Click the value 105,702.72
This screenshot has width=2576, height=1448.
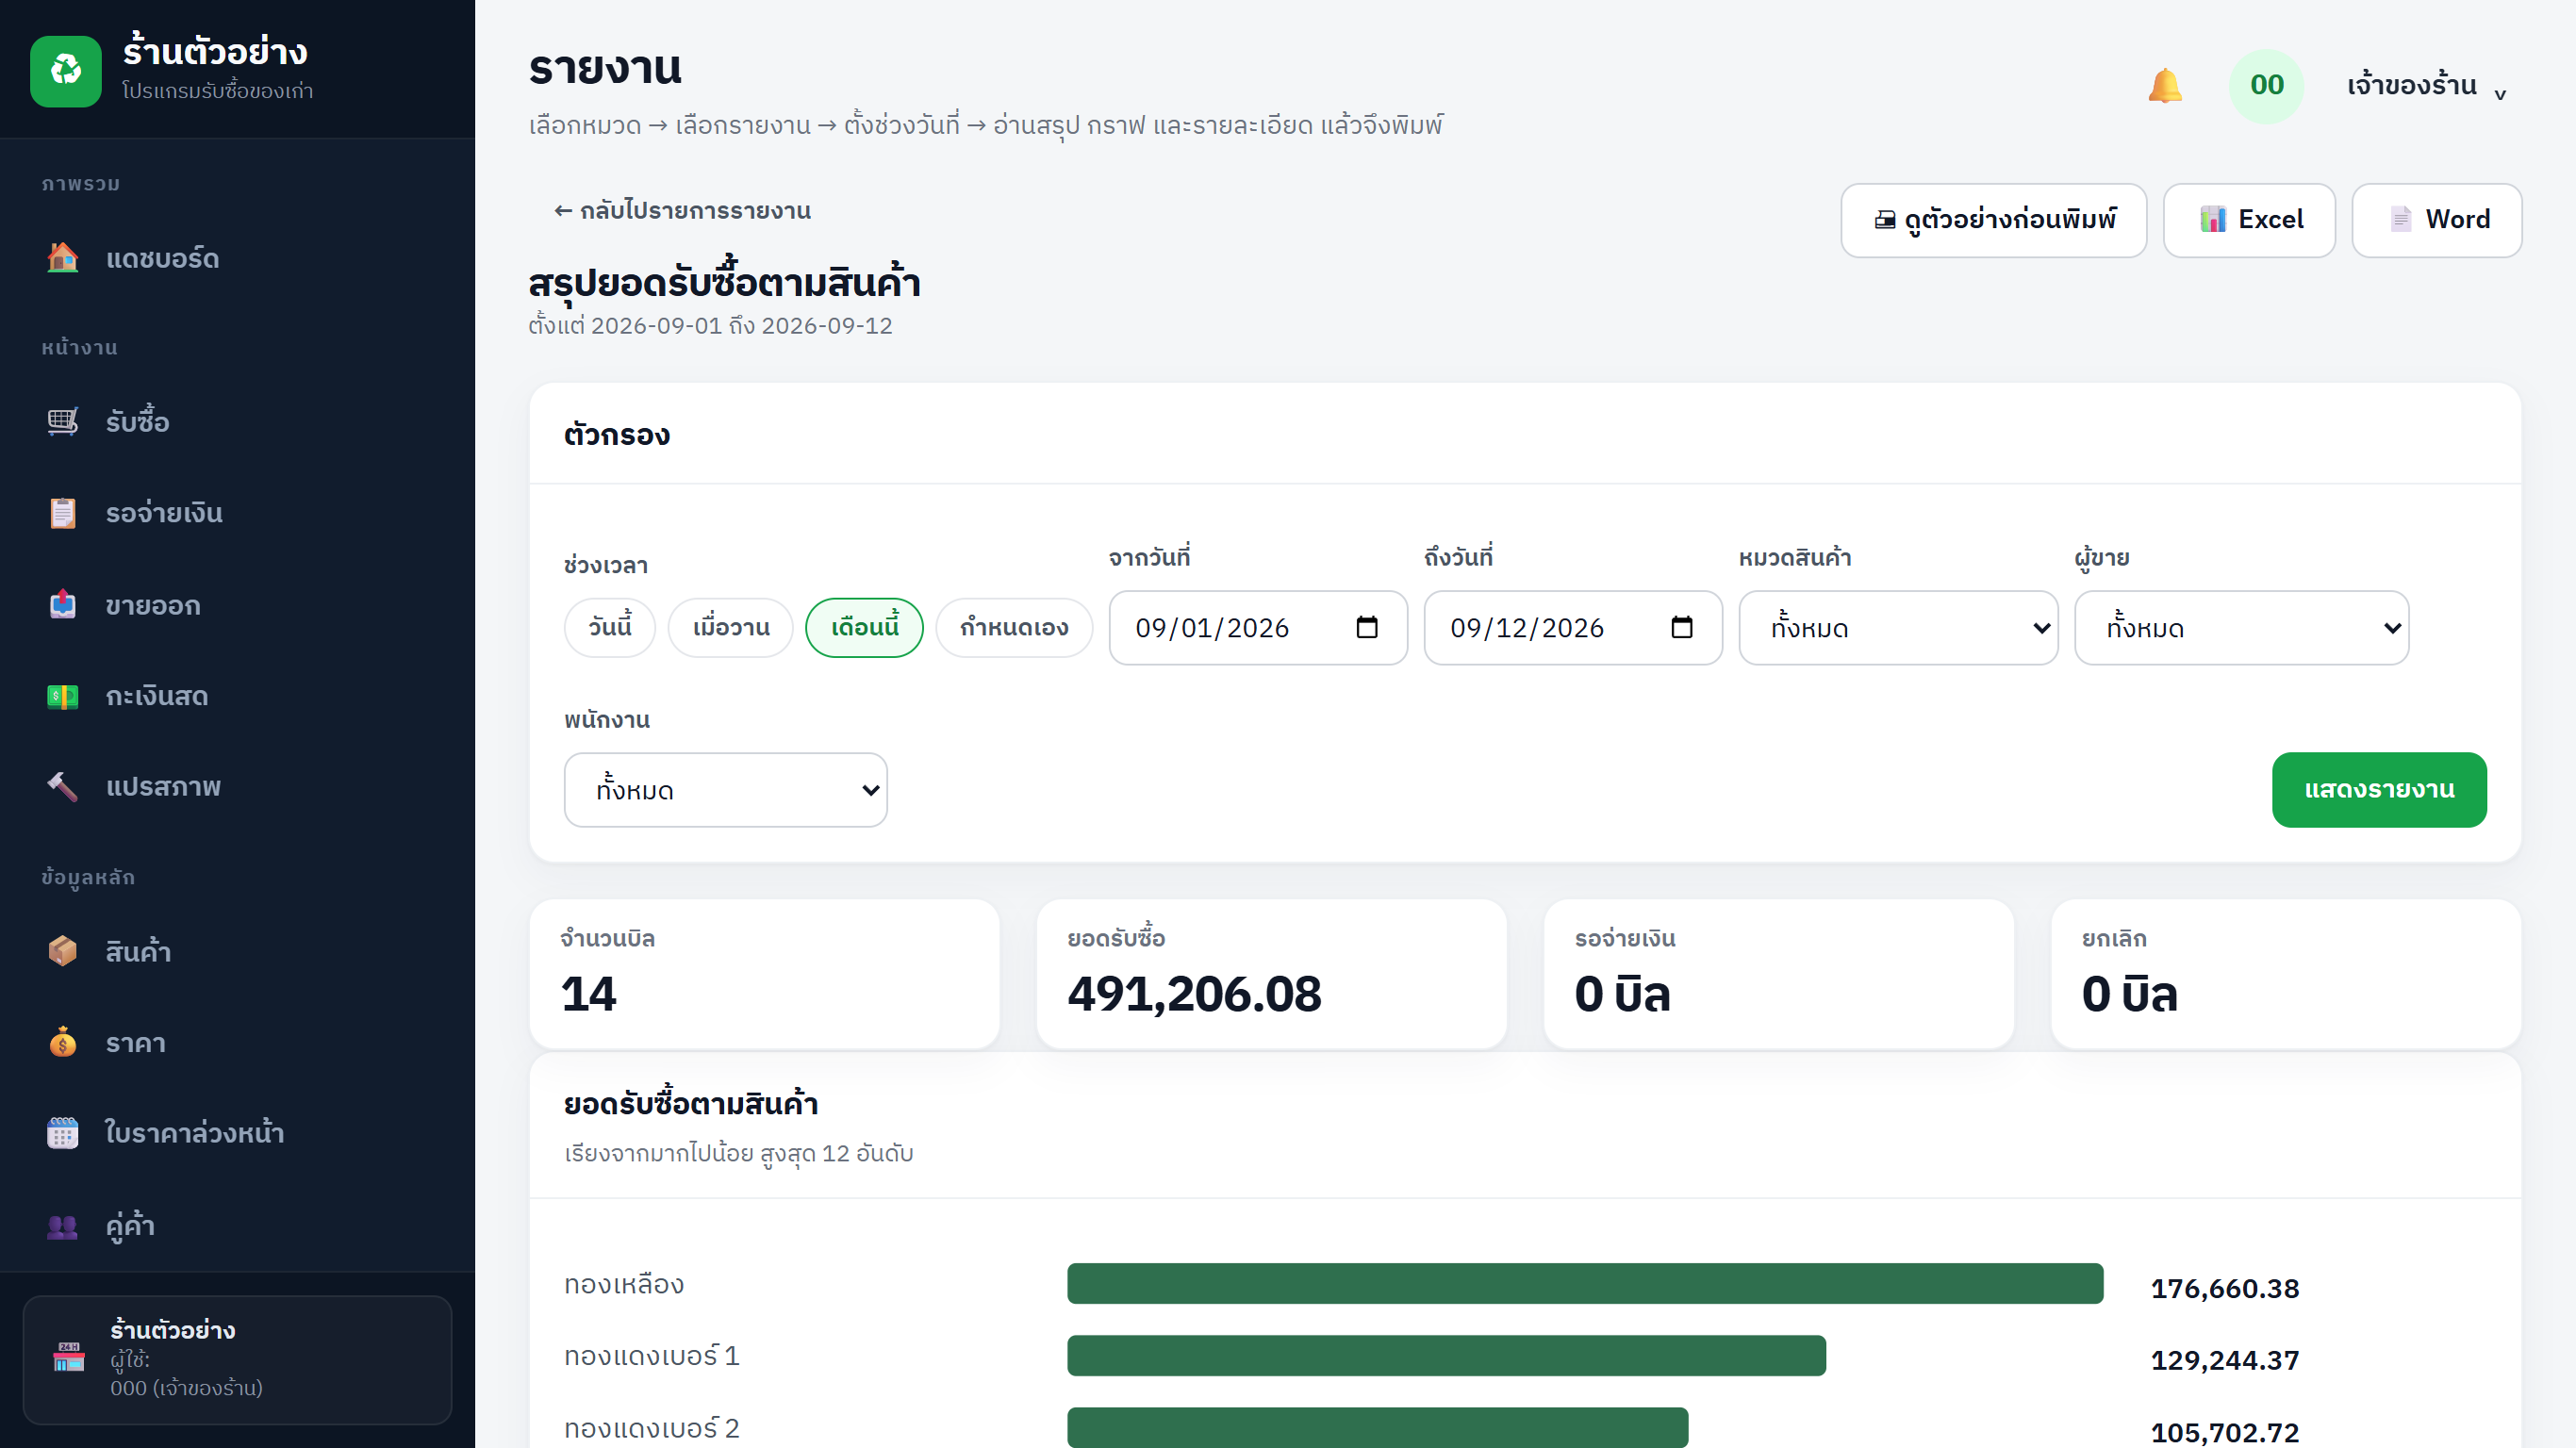2225,1433
